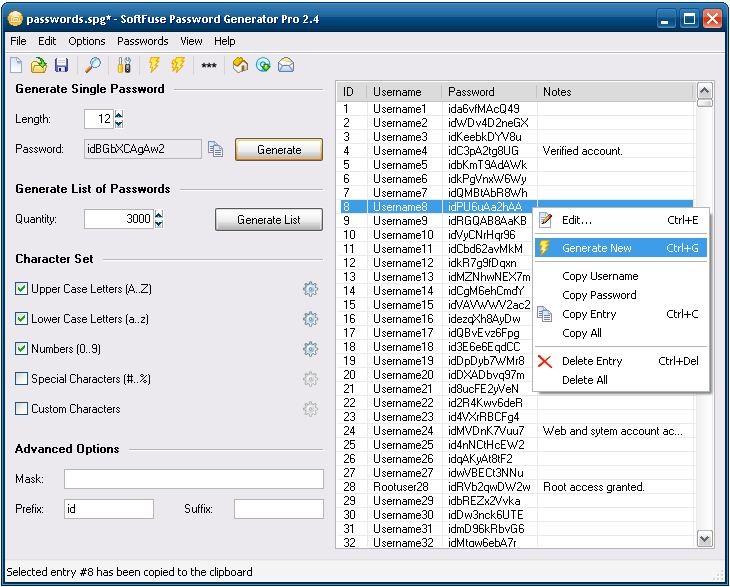Open the Options menu

(x=87, y=41)
